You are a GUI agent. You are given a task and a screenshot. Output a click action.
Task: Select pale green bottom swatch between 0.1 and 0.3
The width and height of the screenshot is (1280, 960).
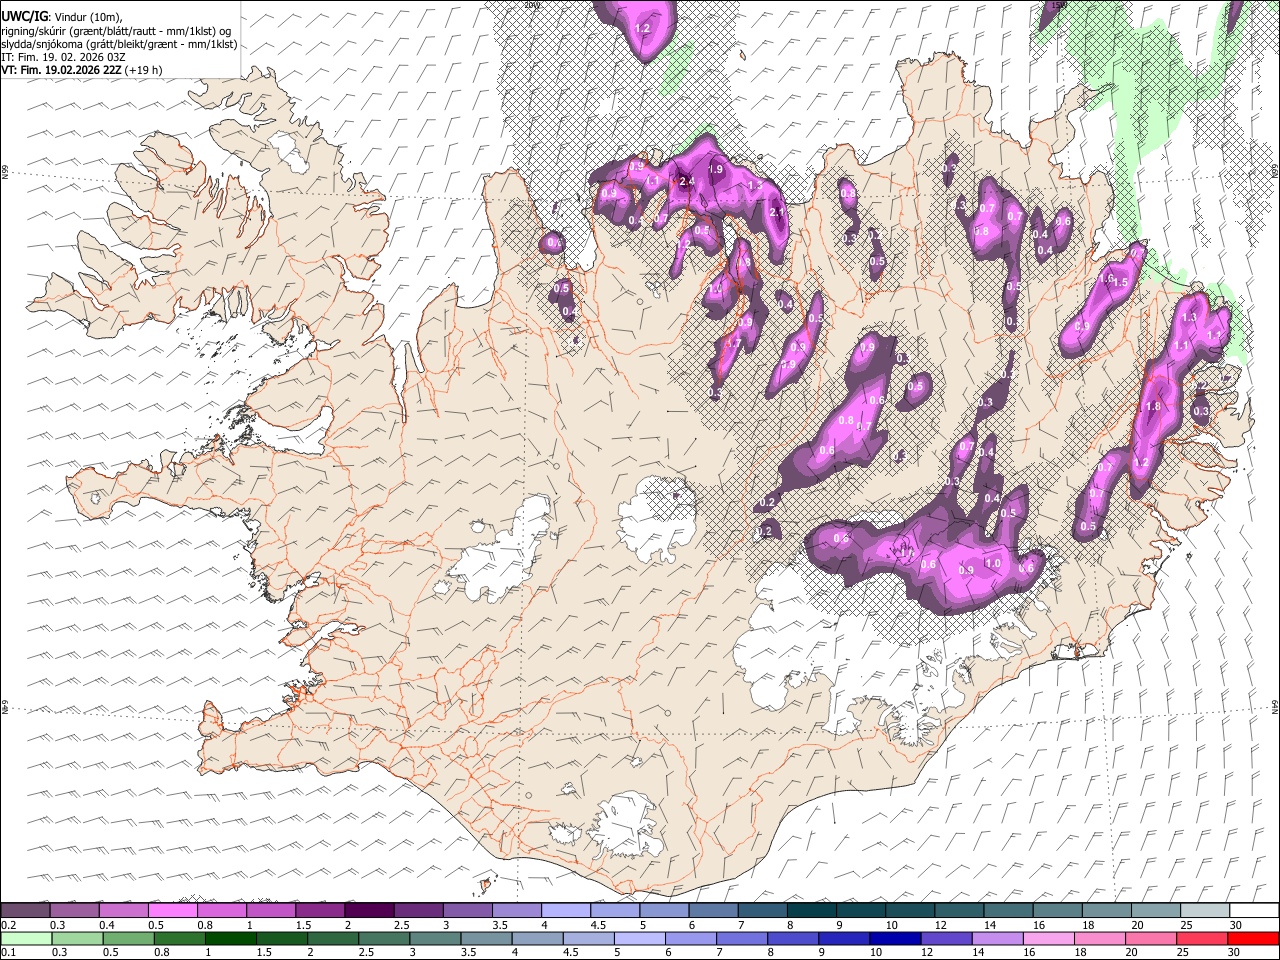[27, 938]
